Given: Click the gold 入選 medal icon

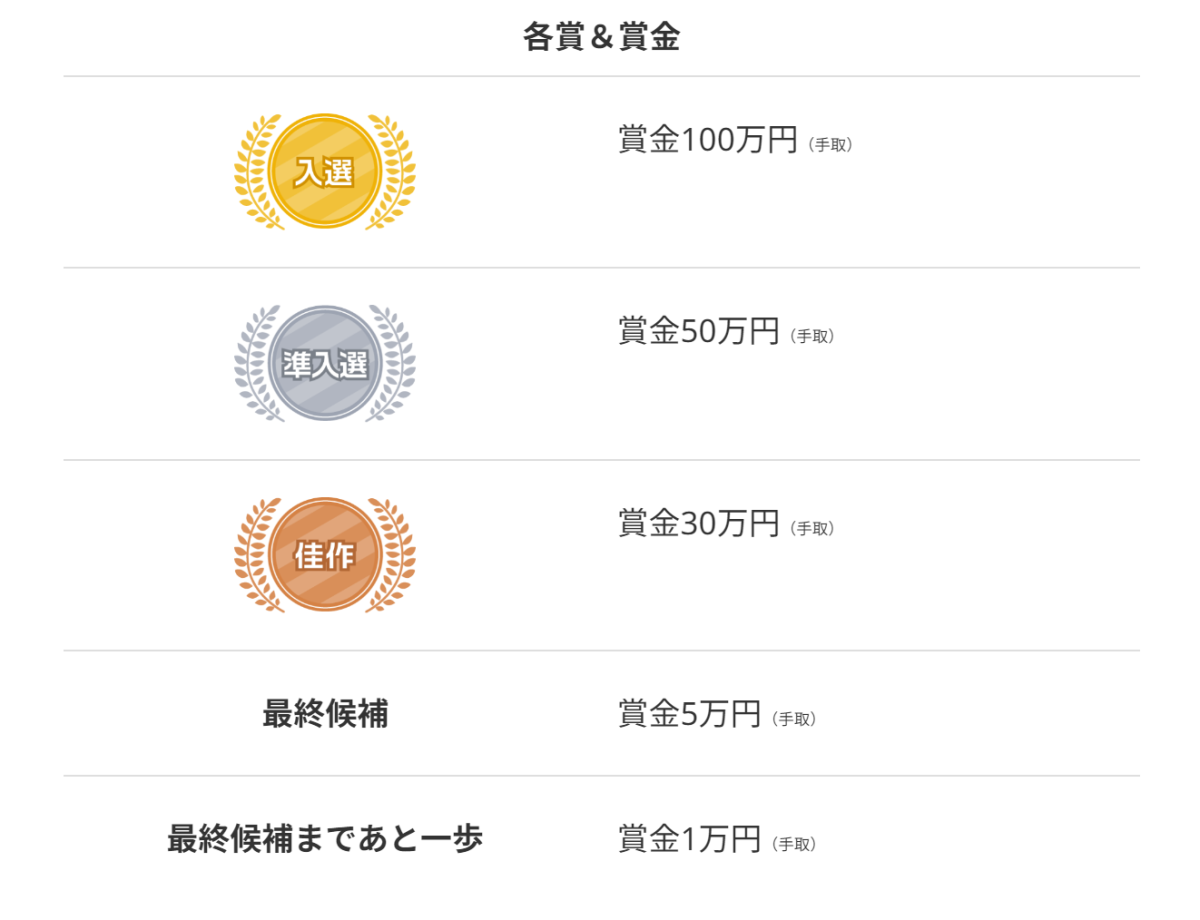Looking at the screenshot, I should click(x=325, y=172).
